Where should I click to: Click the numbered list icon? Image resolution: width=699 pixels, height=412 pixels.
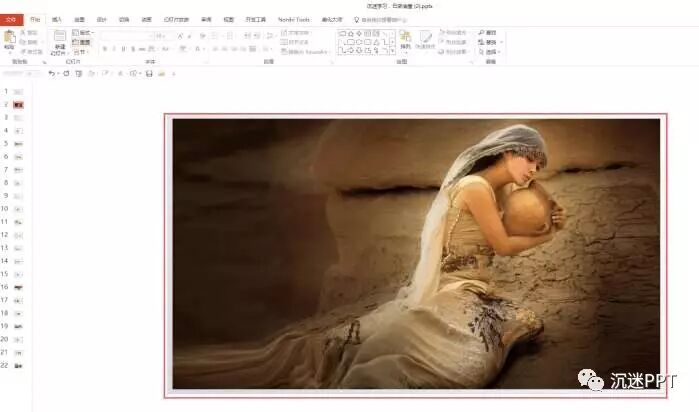229,36
